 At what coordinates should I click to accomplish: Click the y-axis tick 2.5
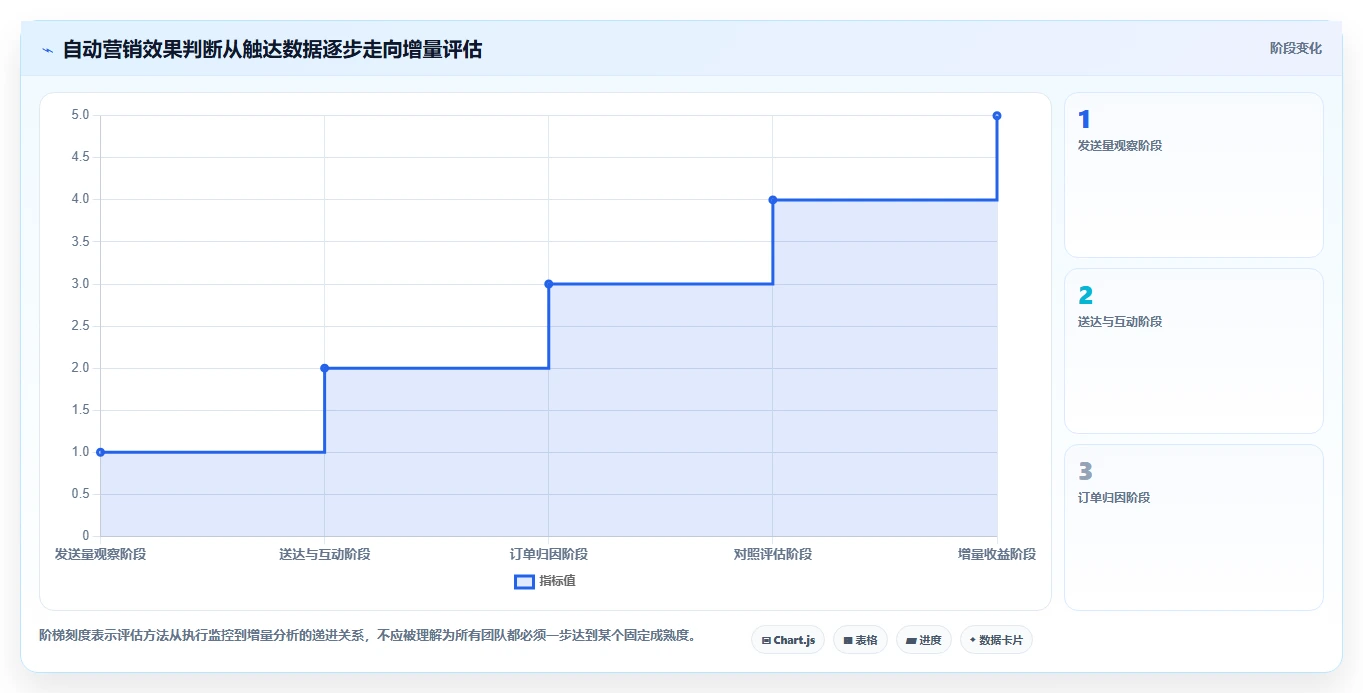80,326
